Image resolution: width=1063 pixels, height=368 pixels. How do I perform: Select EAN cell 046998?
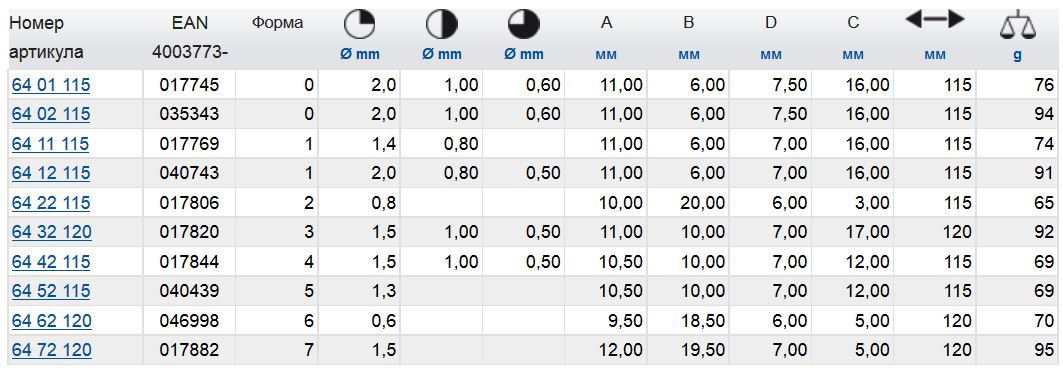coord(189,321)
